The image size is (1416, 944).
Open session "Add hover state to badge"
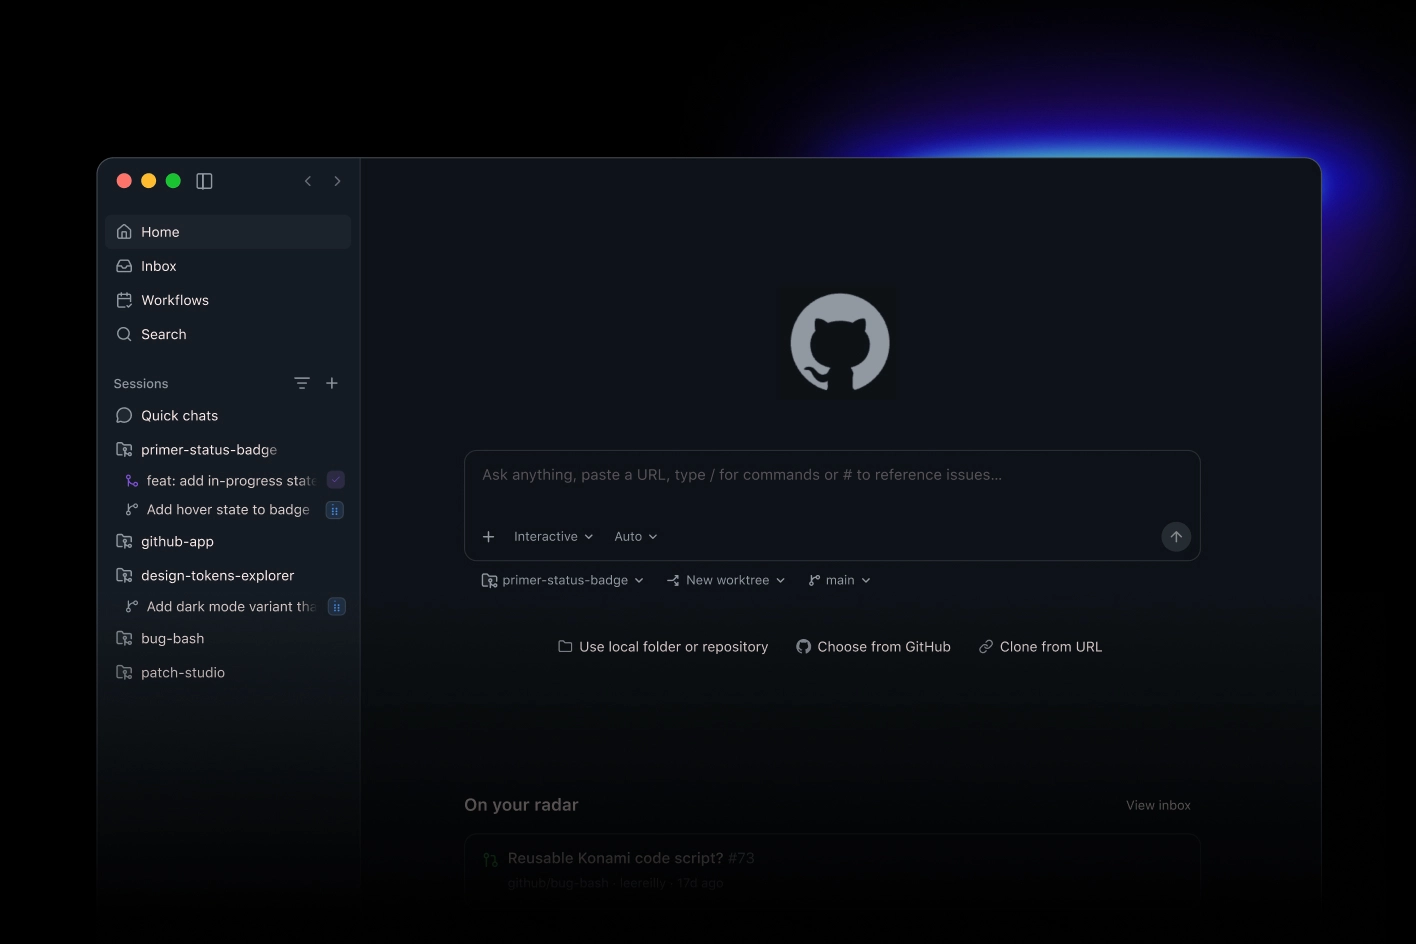(x=228, y=510)
